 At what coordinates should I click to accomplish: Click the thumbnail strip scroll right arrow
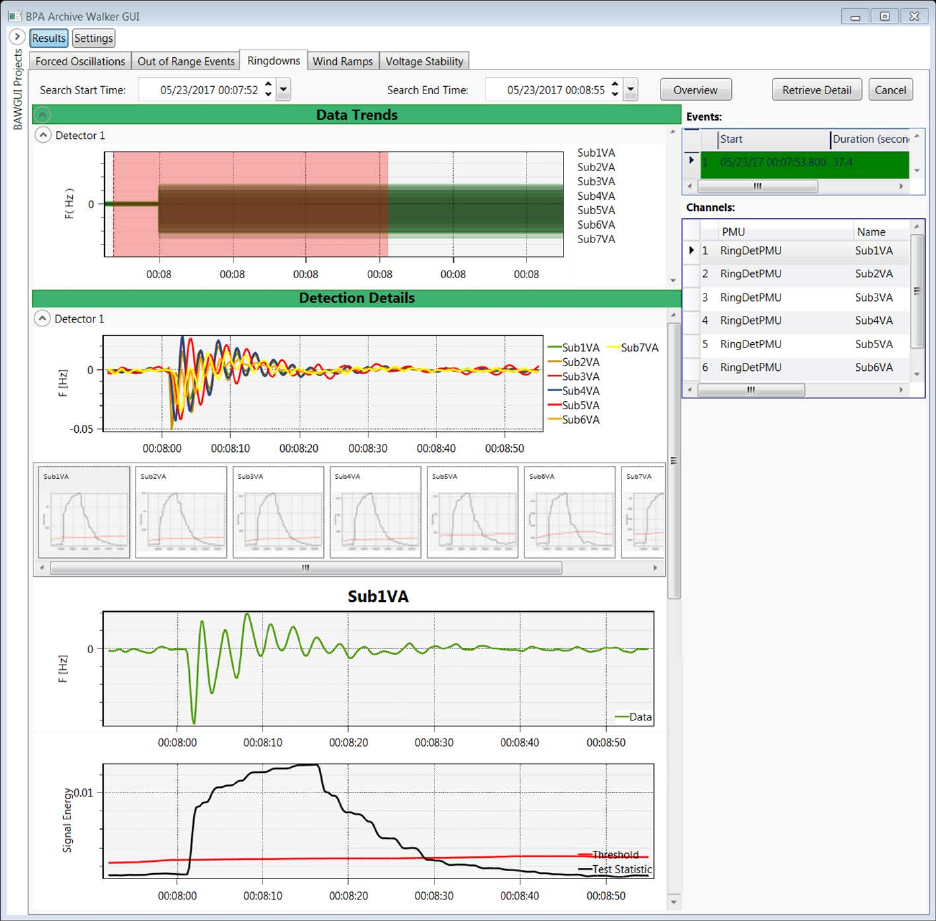[655, 568]
